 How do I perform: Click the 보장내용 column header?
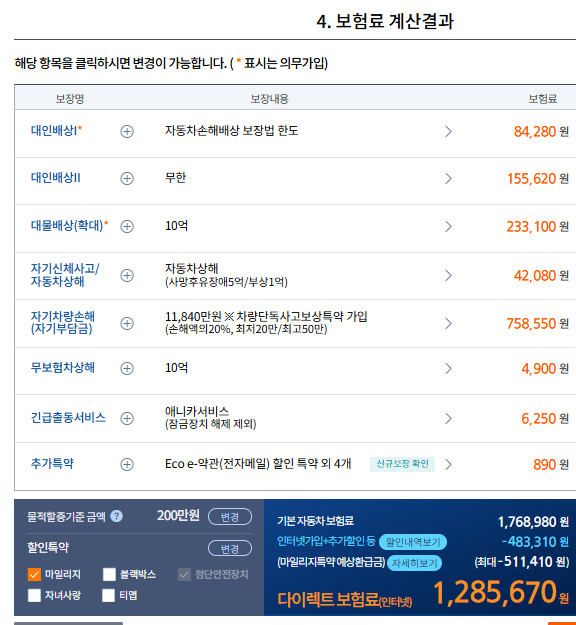point(269,98)
